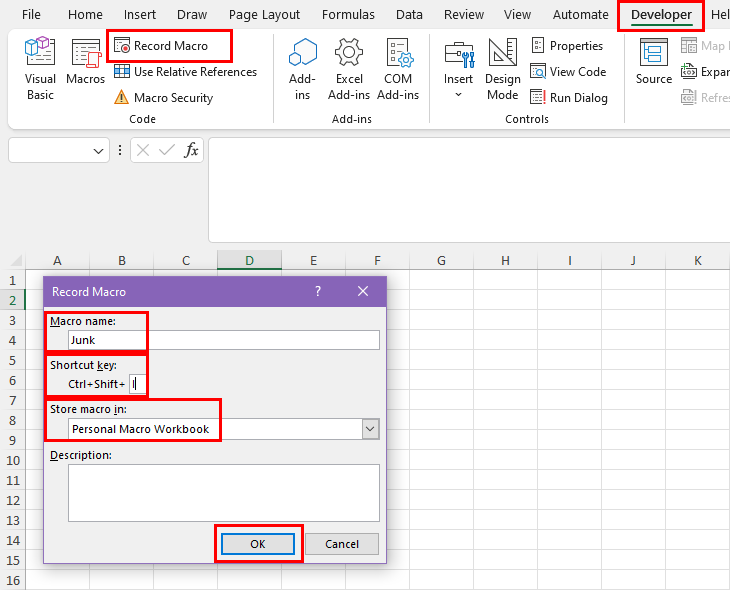Open the Data tab
730x590 pixels.
(x=409, y=14)
